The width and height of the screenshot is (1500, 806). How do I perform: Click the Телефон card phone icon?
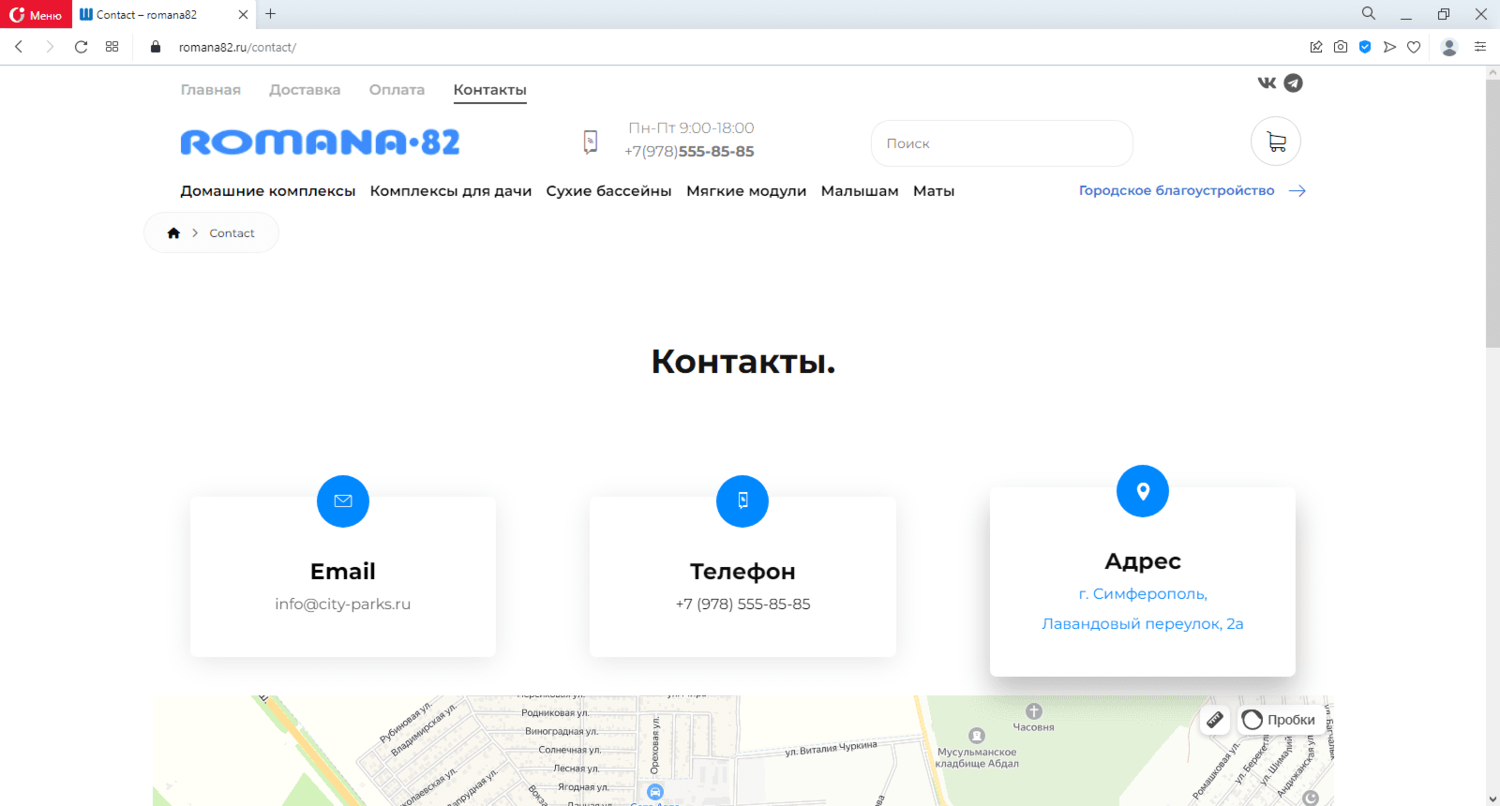click(742, 501)
